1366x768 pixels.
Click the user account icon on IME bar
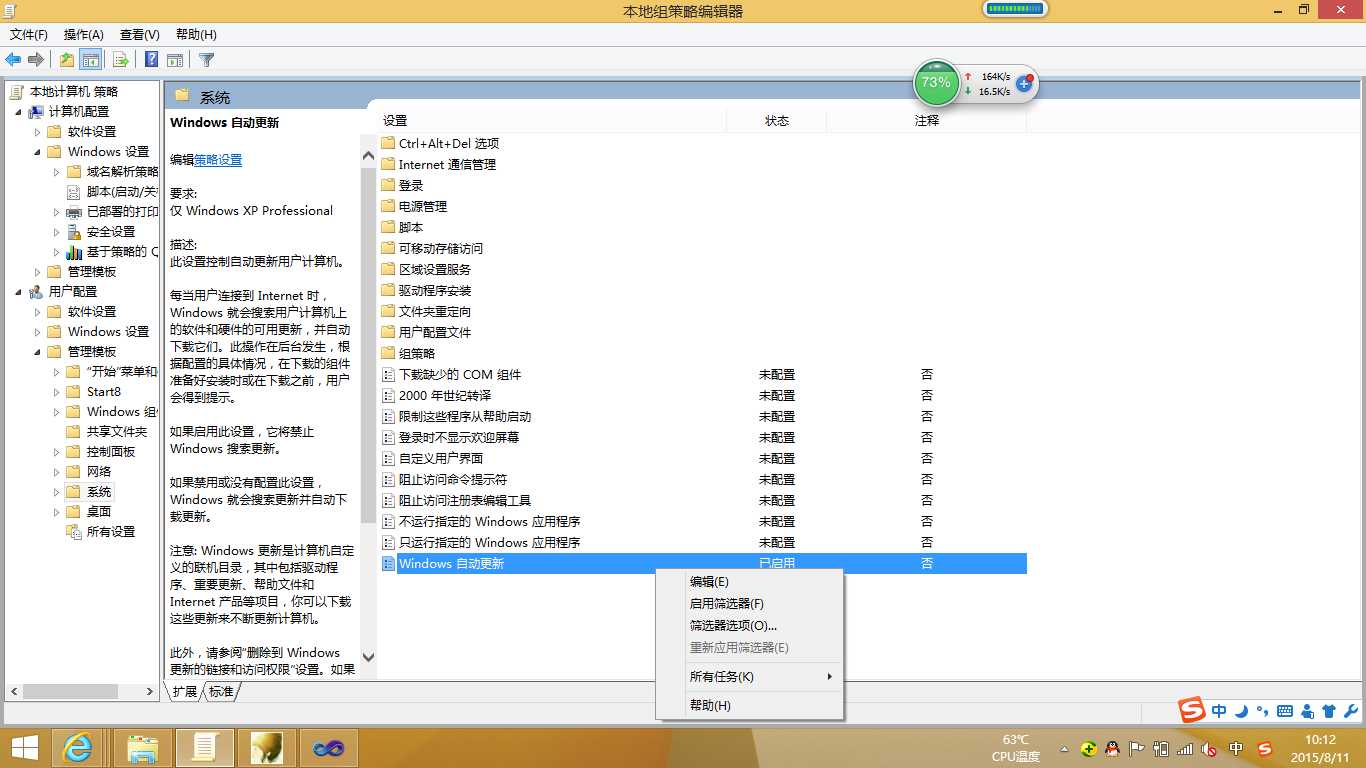coord(1308,711)
